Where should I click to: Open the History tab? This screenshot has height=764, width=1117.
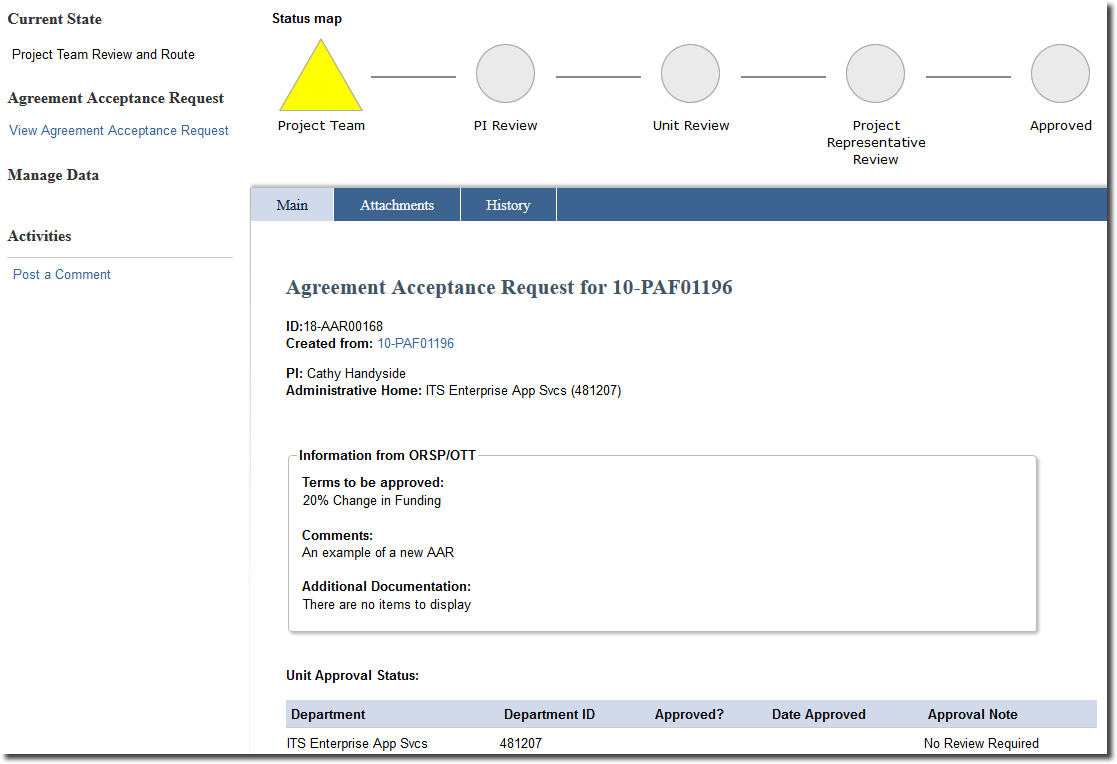tap(508, 205)
